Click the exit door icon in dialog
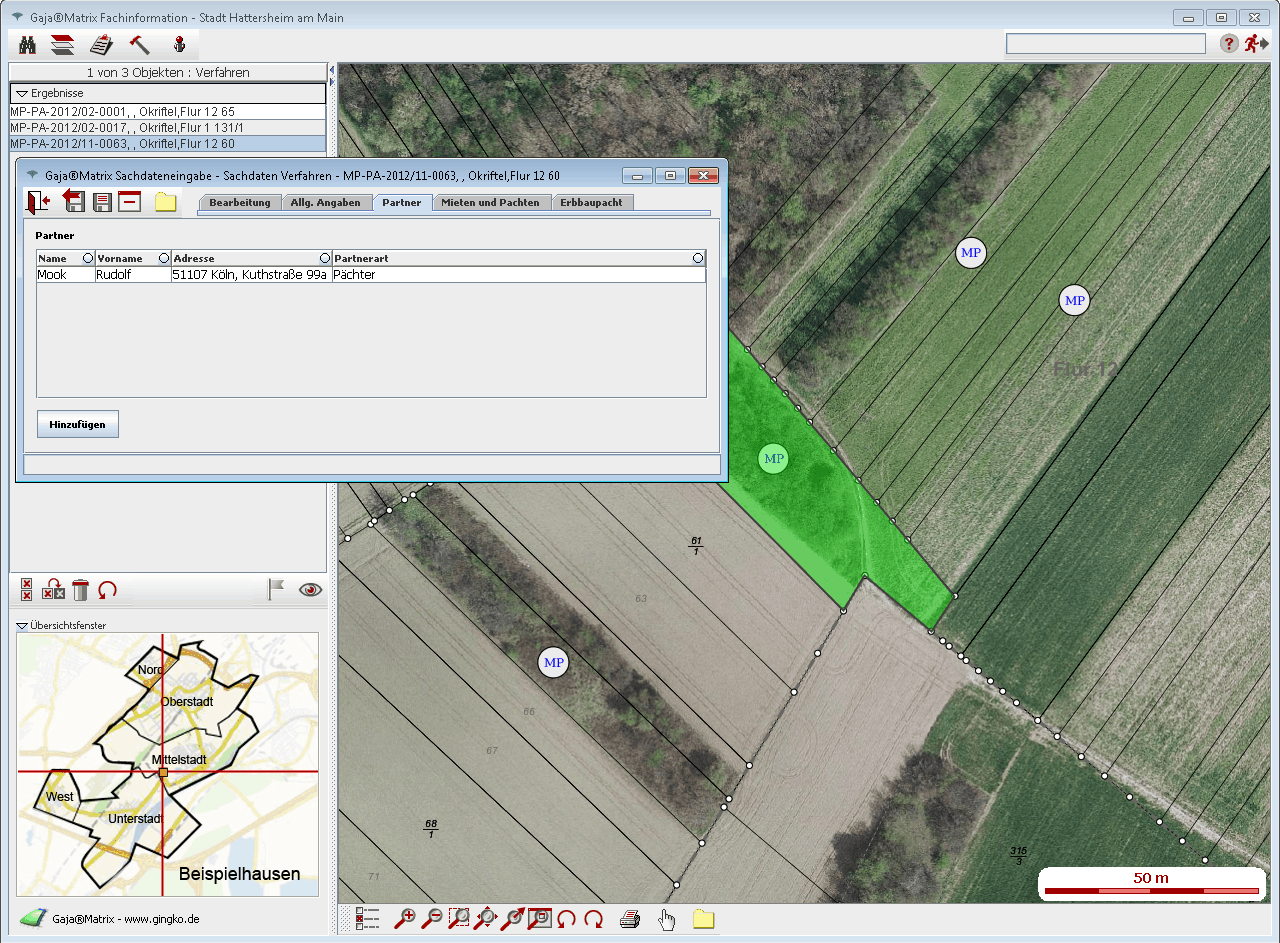 tap(39, 202)
